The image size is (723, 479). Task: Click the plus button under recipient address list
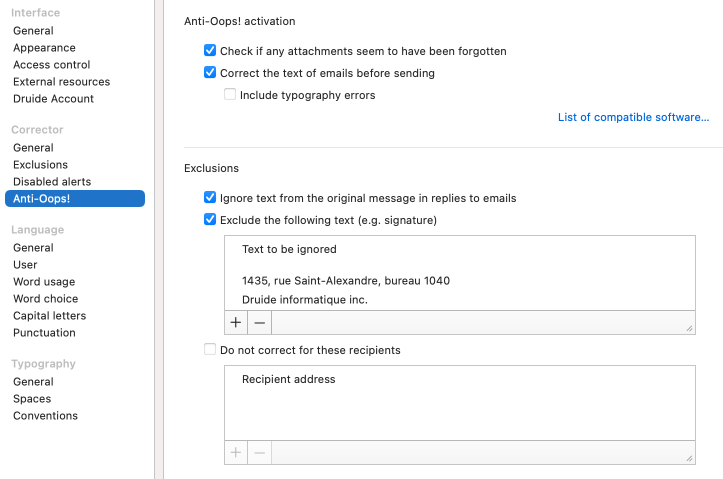236,452
